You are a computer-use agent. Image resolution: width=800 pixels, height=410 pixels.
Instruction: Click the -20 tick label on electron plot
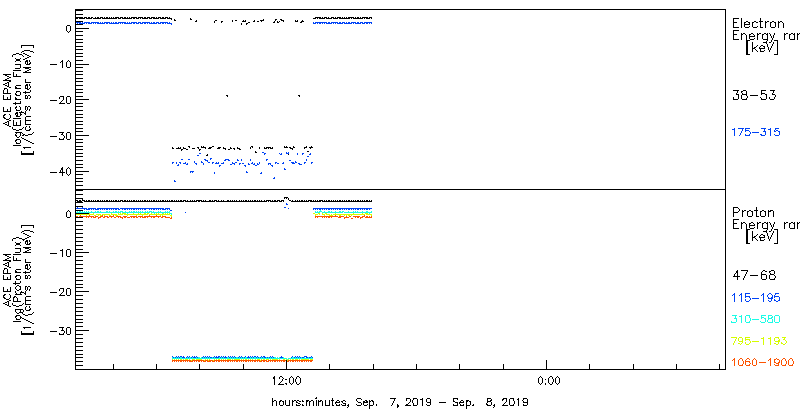60,99
